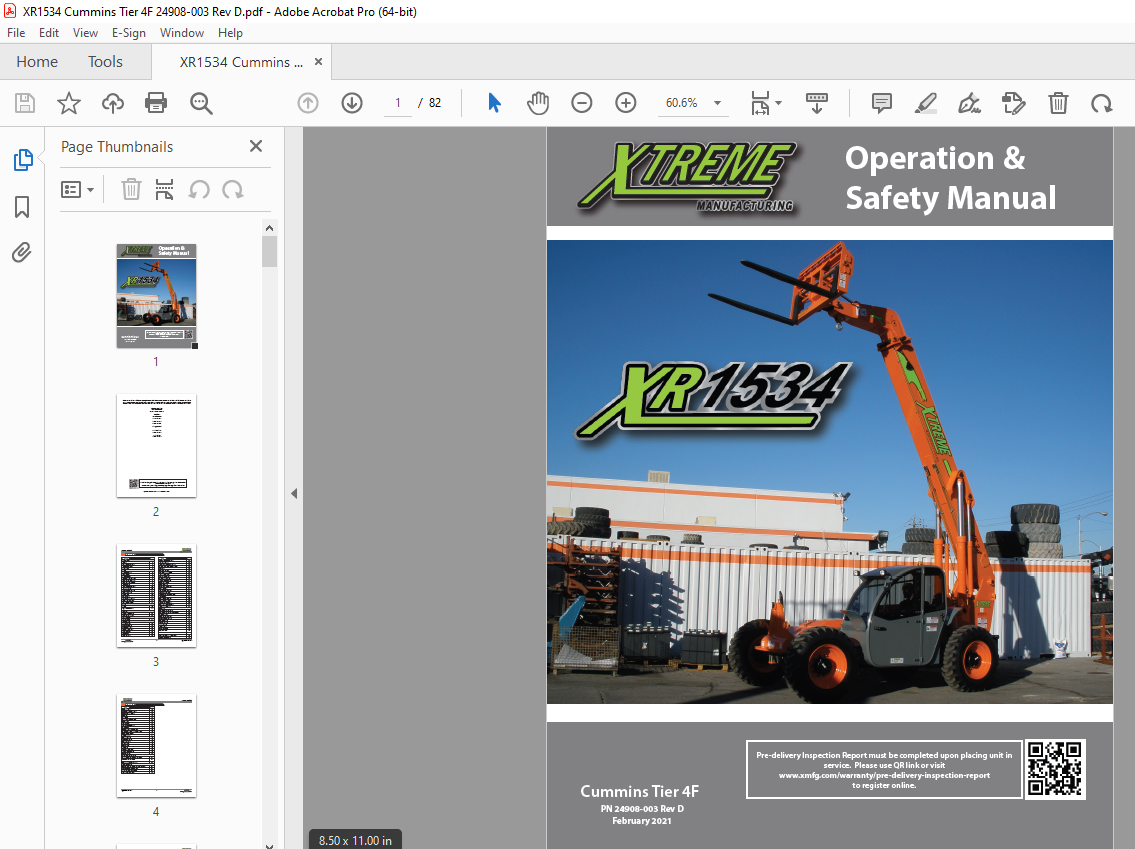Close the XR1534 Cummins document tab
This screenshot has width=1135, height=849.
(x=318, y=62)
